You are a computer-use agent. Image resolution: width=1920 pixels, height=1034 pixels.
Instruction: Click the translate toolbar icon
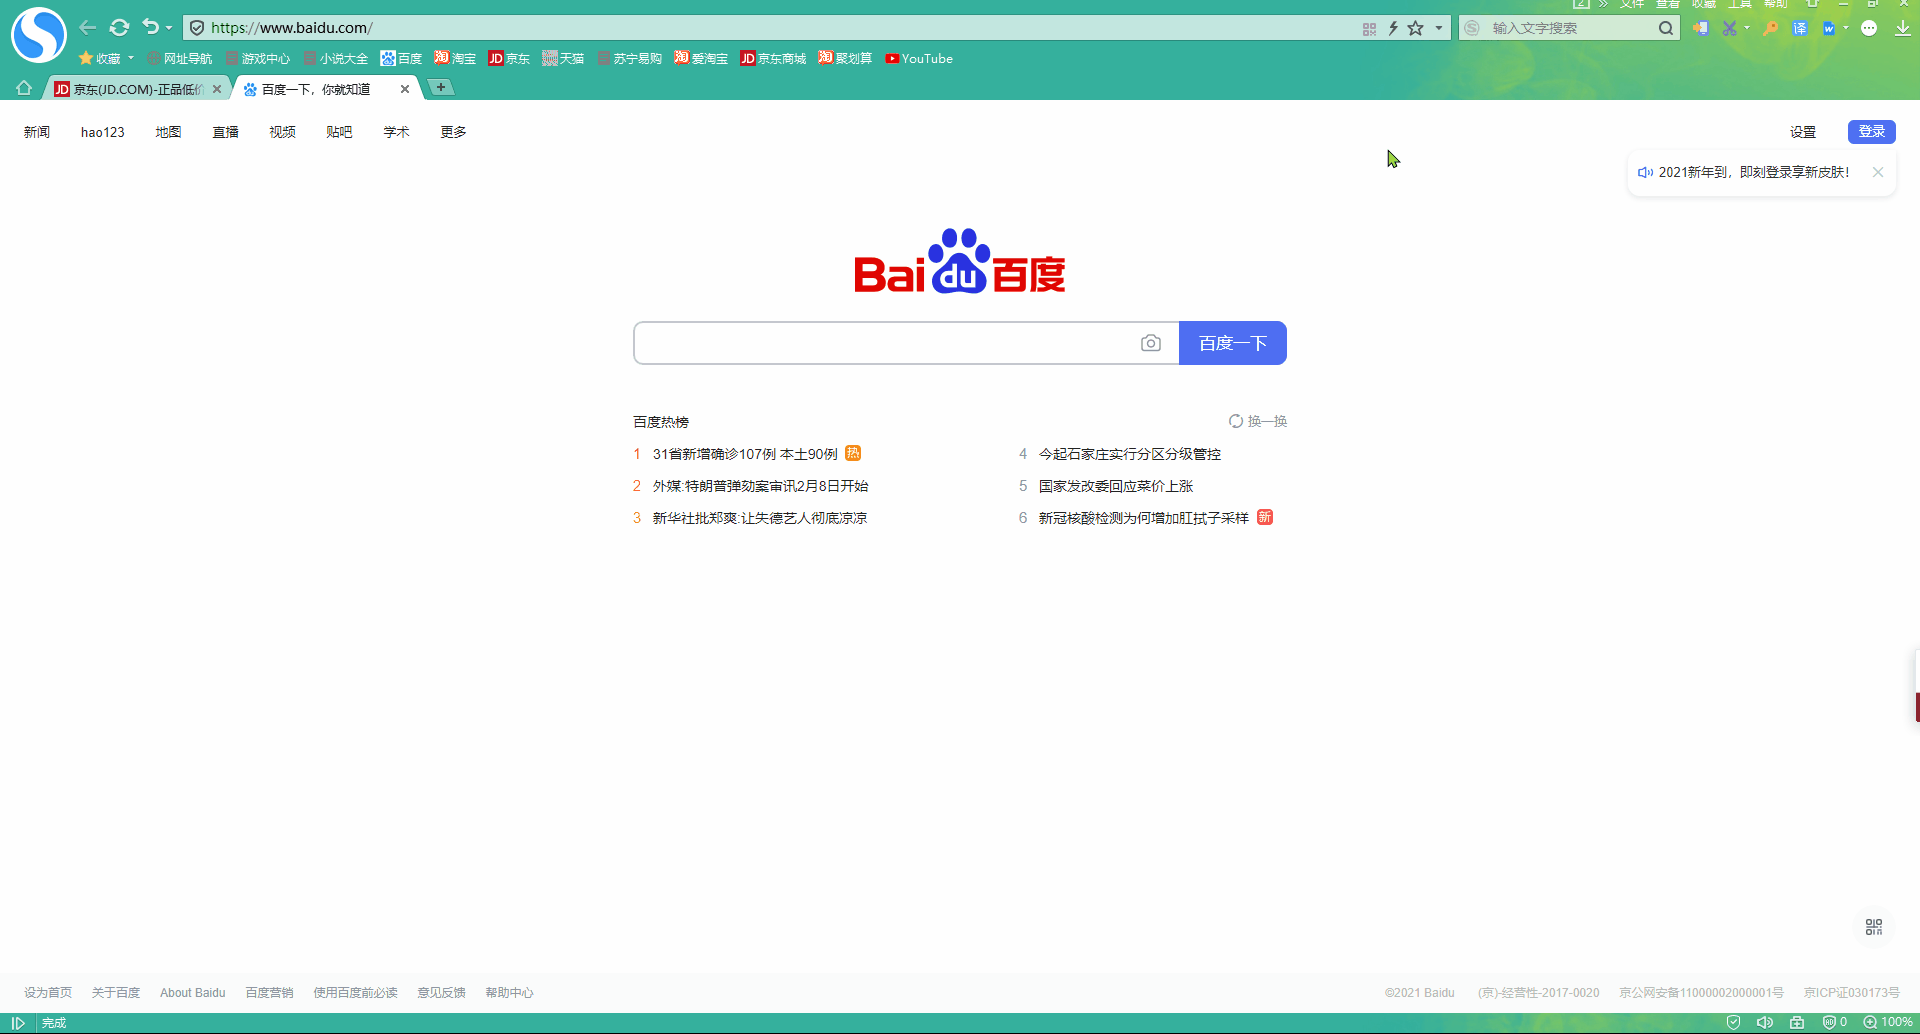pyautogui.click(x=1799, y=28)
